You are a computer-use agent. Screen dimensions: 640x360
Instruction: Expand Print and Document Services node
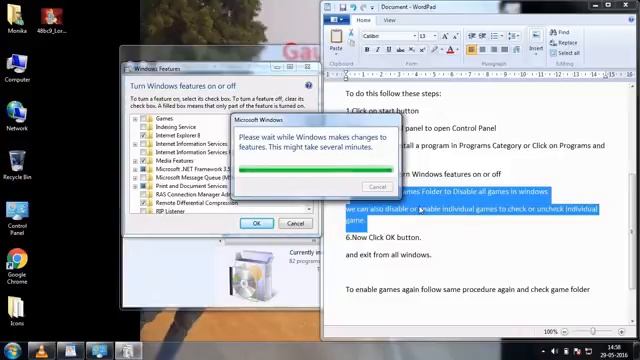coord(135,187)
